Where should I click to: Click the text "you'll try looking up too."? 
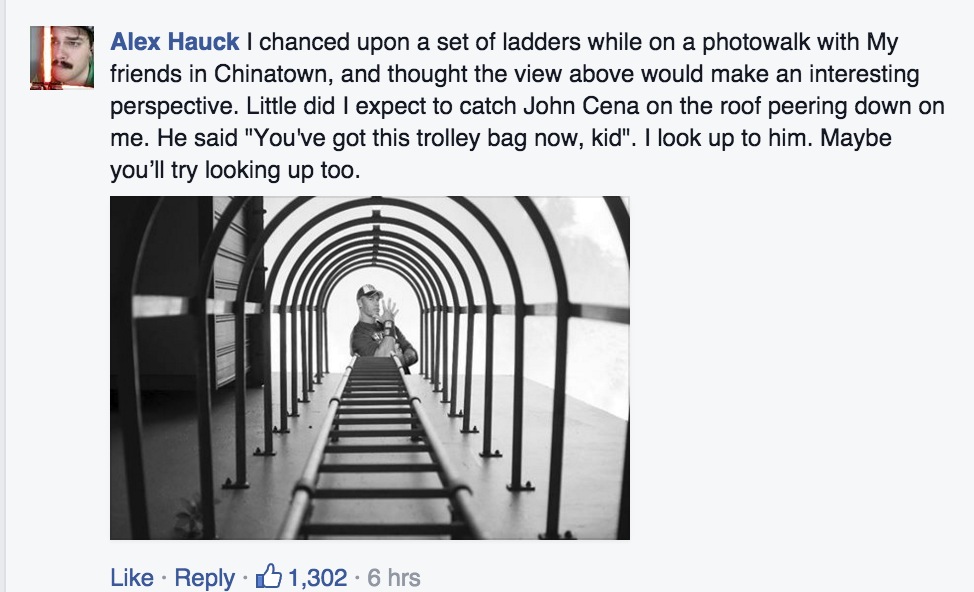(234, 171)
